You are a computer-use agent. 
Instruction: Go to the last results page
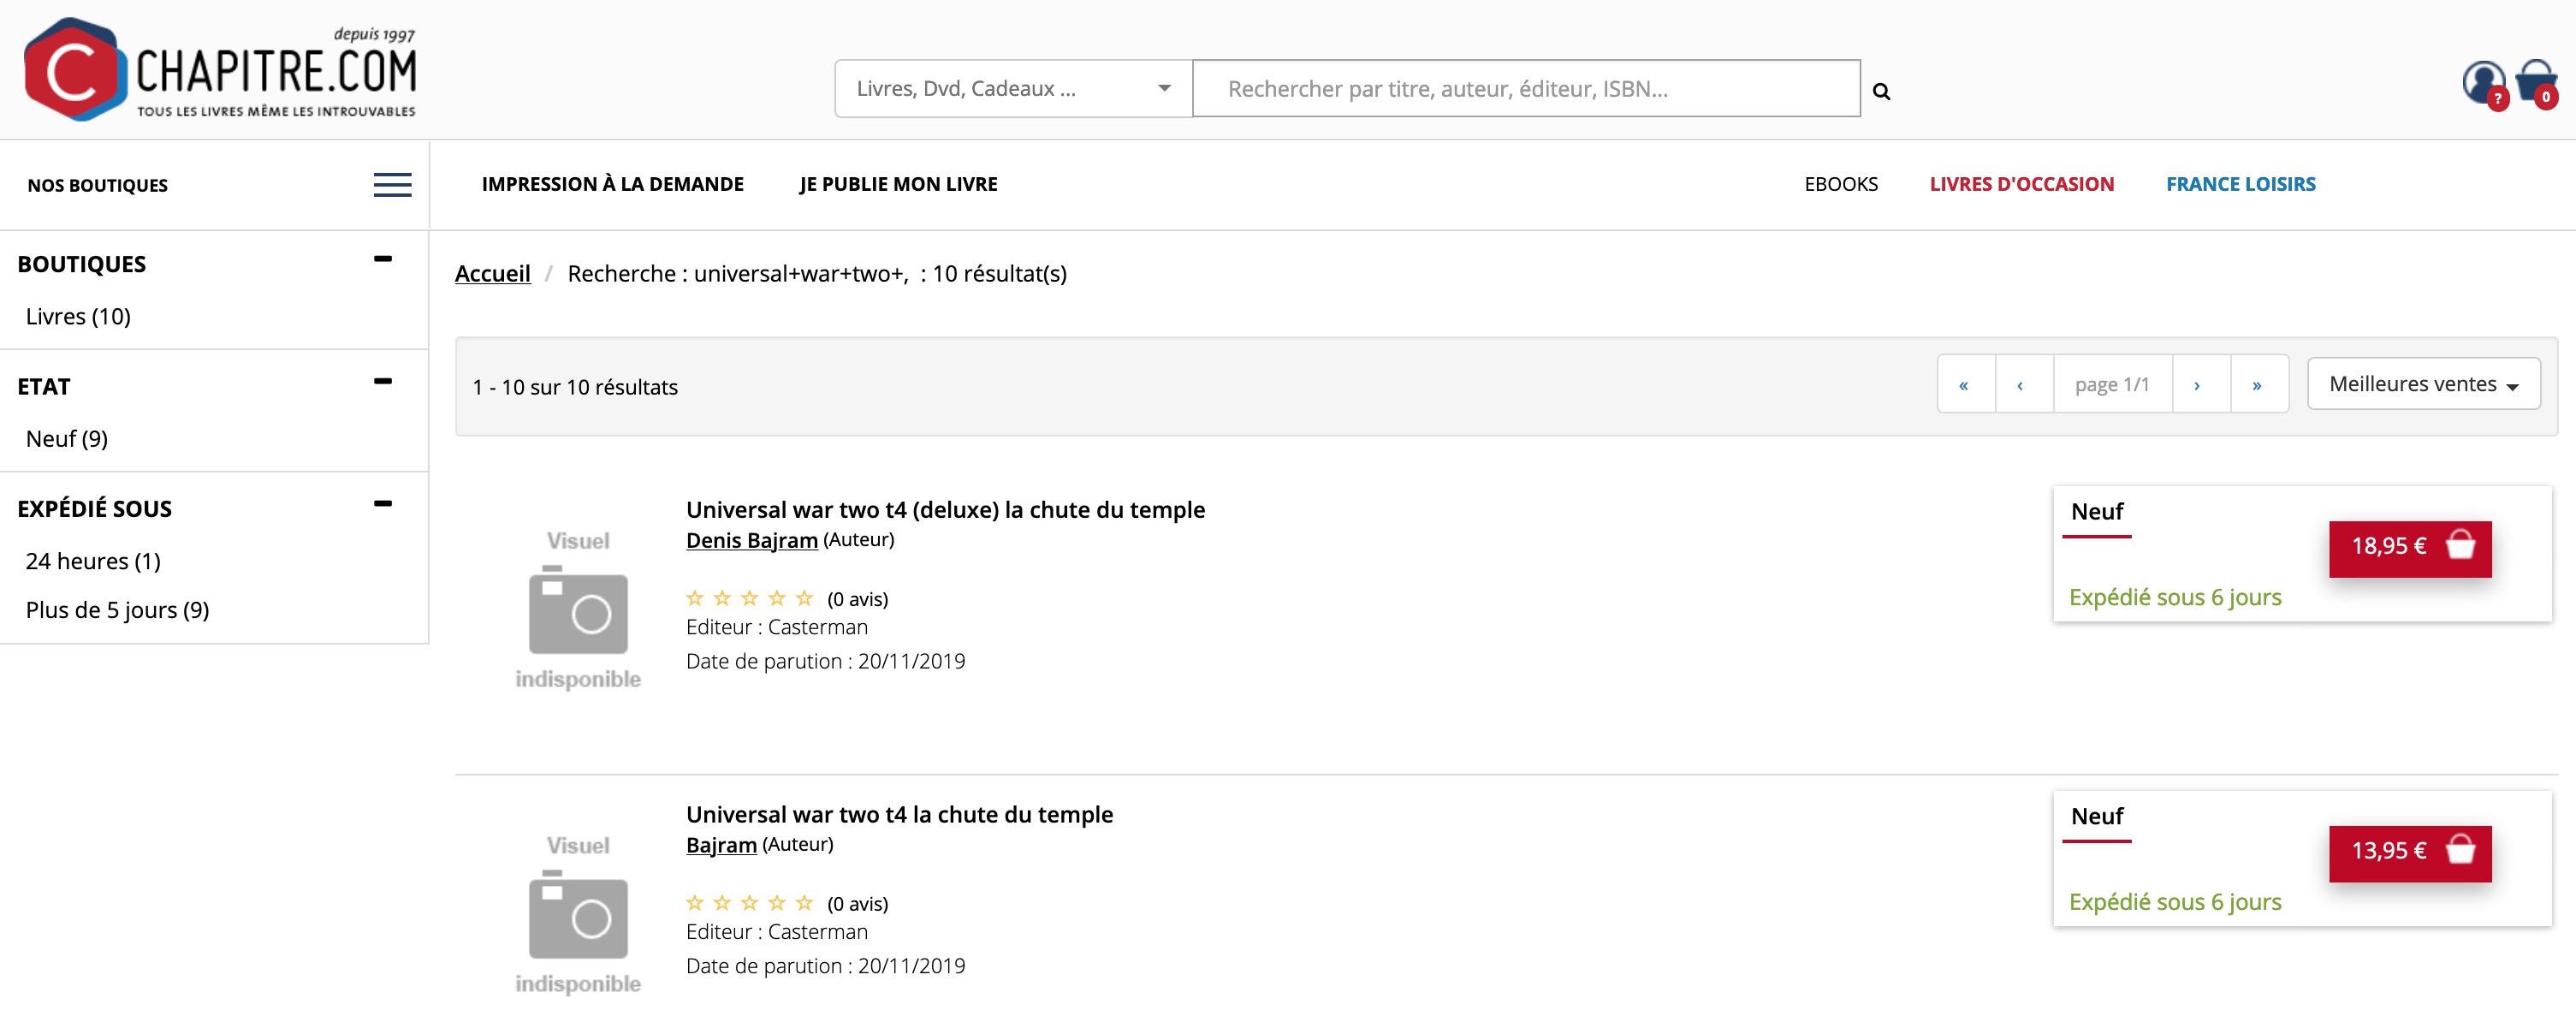click(2257, 385)
